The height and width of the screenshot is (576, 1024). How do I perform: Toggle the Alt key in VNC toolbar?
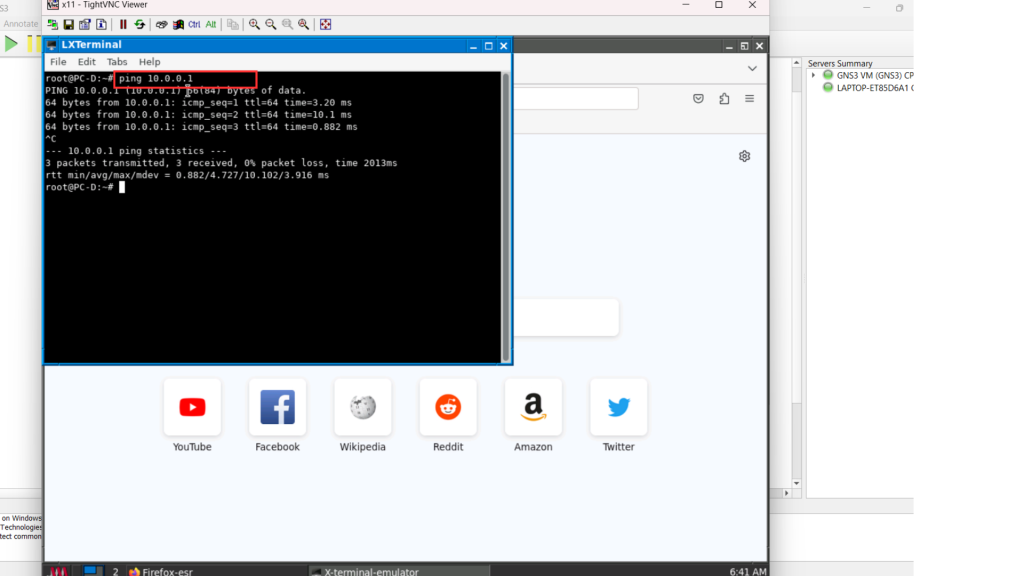(x=211, y=24)
